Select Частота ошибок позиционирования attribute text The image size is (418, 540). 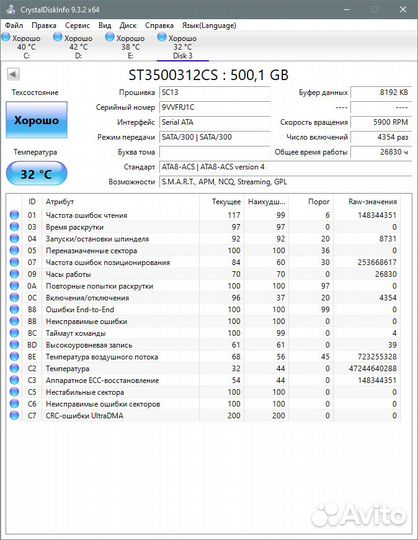pyautogui.click(x=108, y=262)
